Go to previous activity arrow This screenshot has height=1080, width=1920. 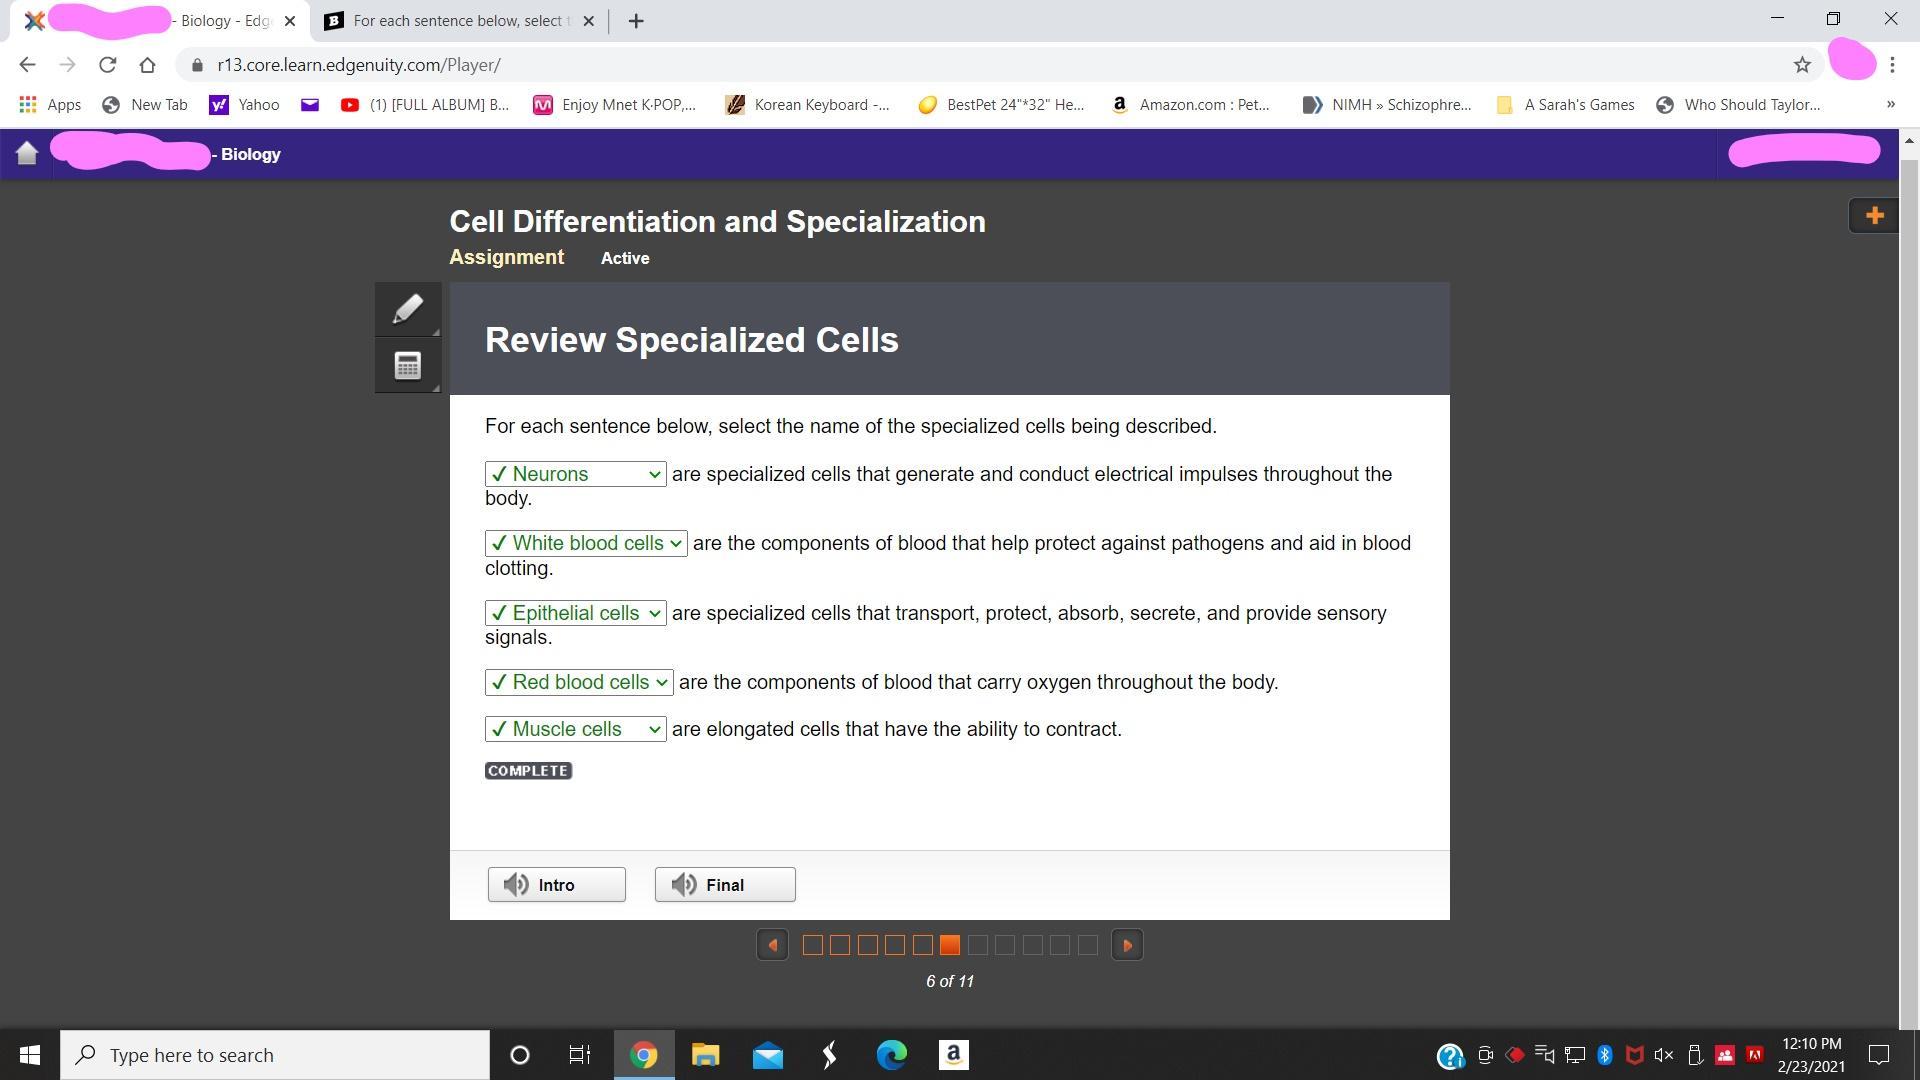(x=772, y=945)
